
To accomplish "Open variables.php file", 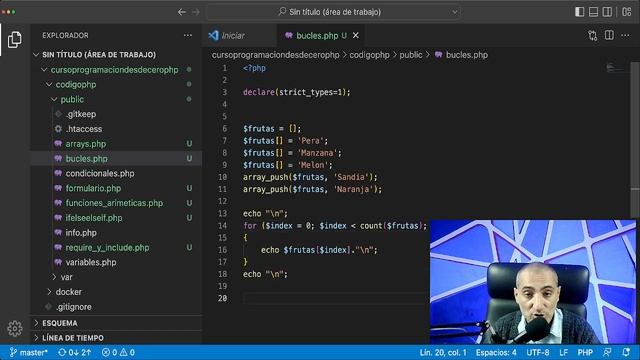I will click(x=91, y=262).
